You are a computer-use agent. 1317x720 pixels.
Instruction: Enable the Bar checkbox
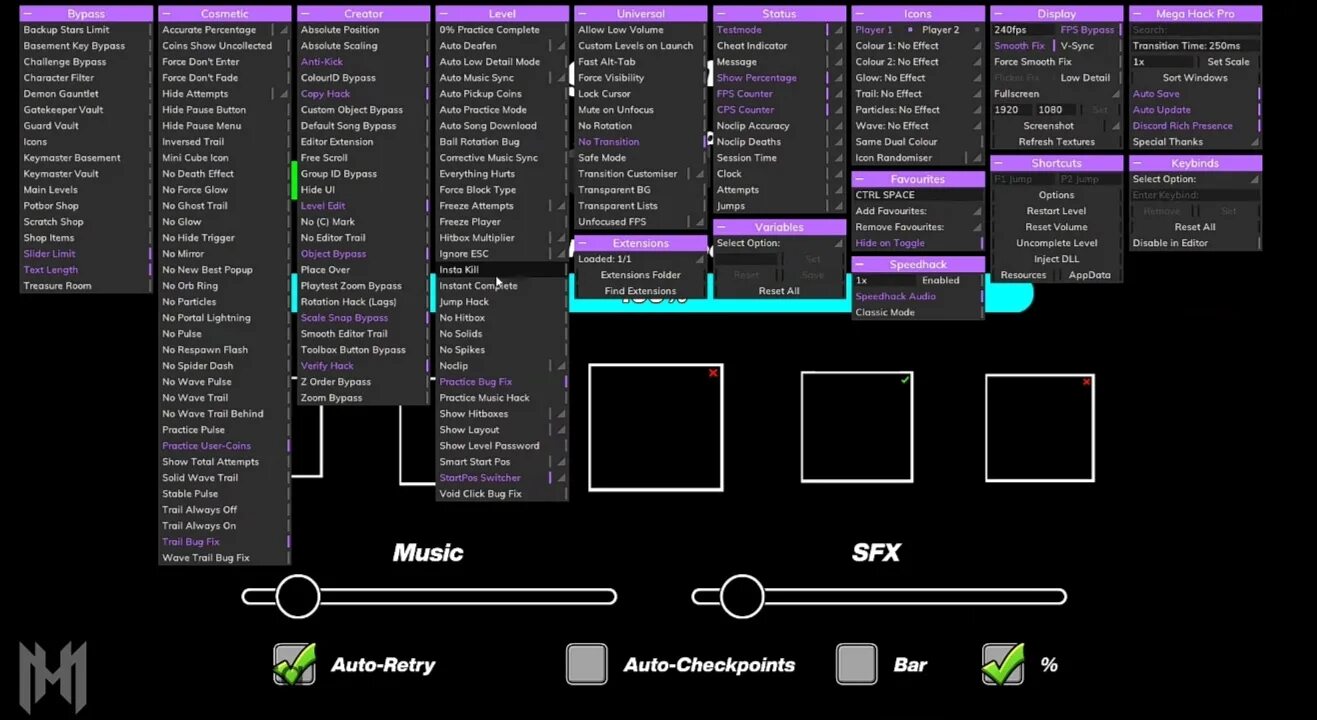pyautogui.click(x=857, y=664)
